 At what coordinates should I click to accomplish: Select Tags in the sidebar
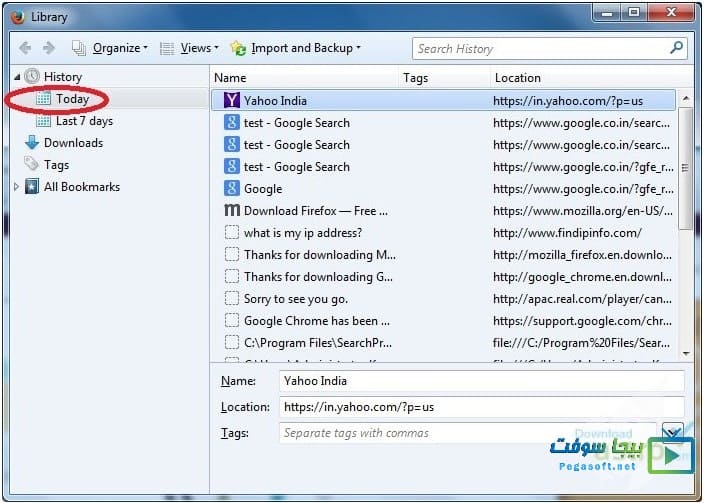tap(57, 165)
